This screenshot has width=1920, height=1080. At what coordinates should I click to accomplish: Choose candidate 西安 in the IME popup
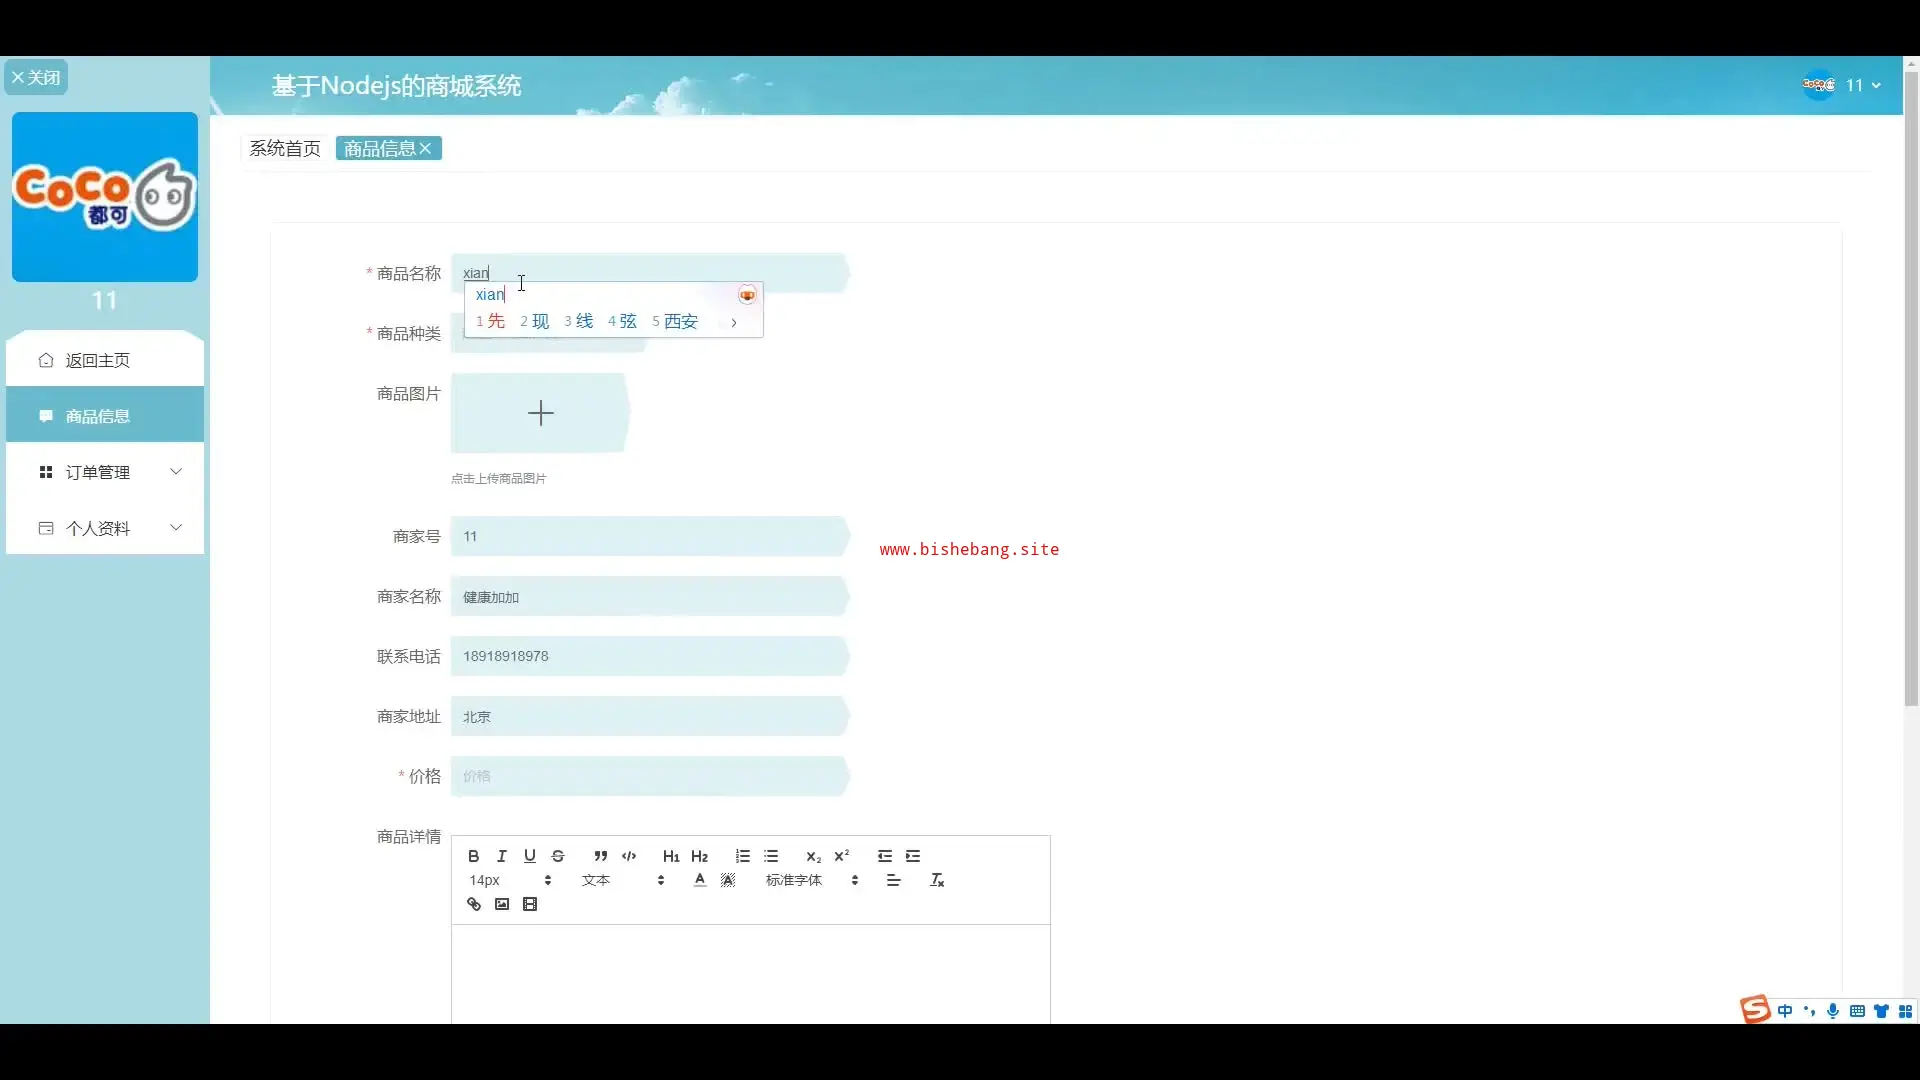point(680,321)
